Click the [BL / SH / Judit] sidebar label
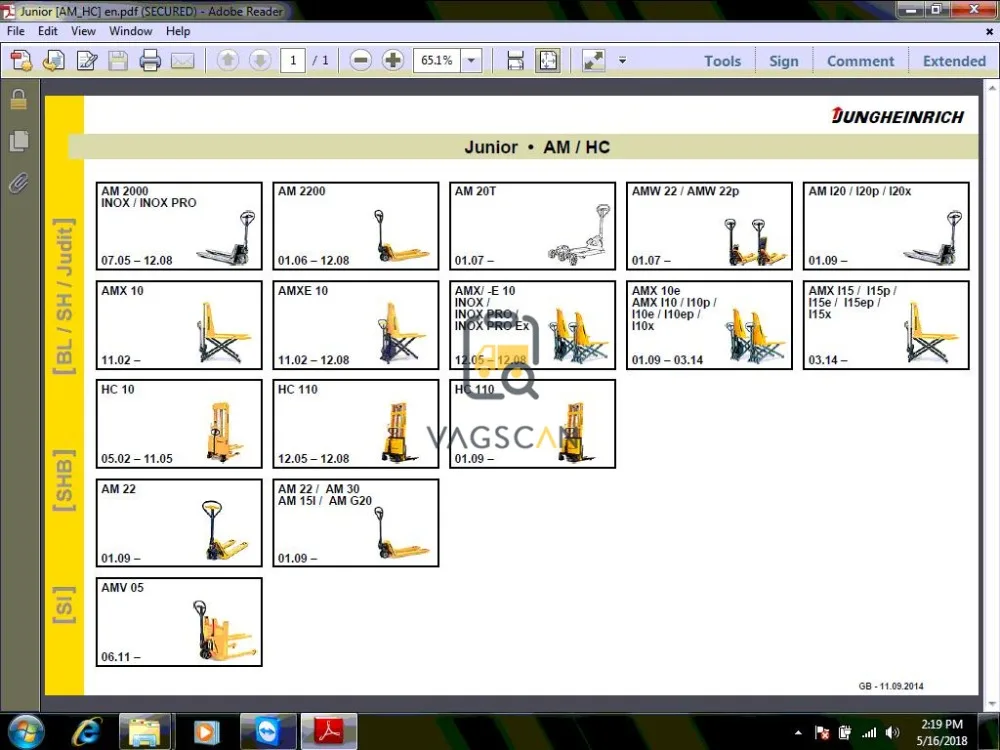 [64, 297]
